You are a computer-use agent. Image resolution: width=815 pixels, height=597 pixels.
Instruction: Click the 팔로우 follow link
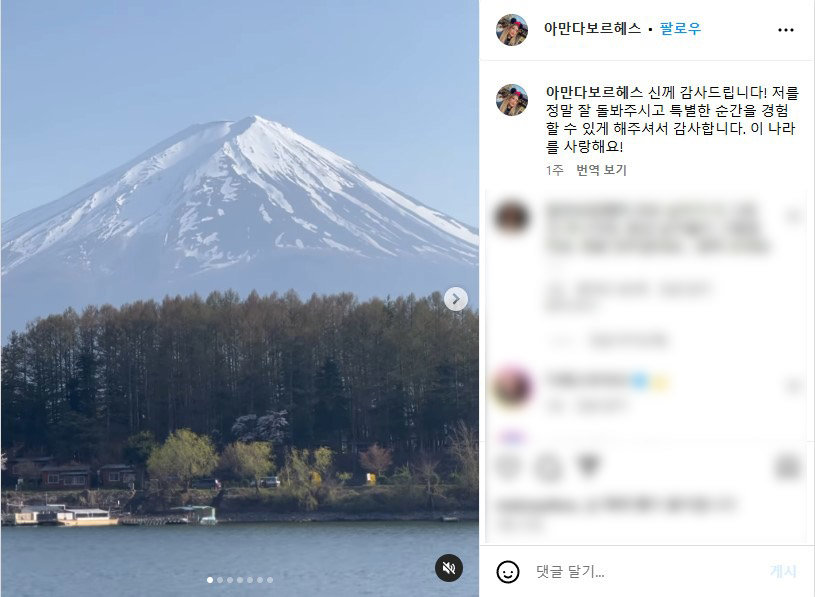pos(680,29)
